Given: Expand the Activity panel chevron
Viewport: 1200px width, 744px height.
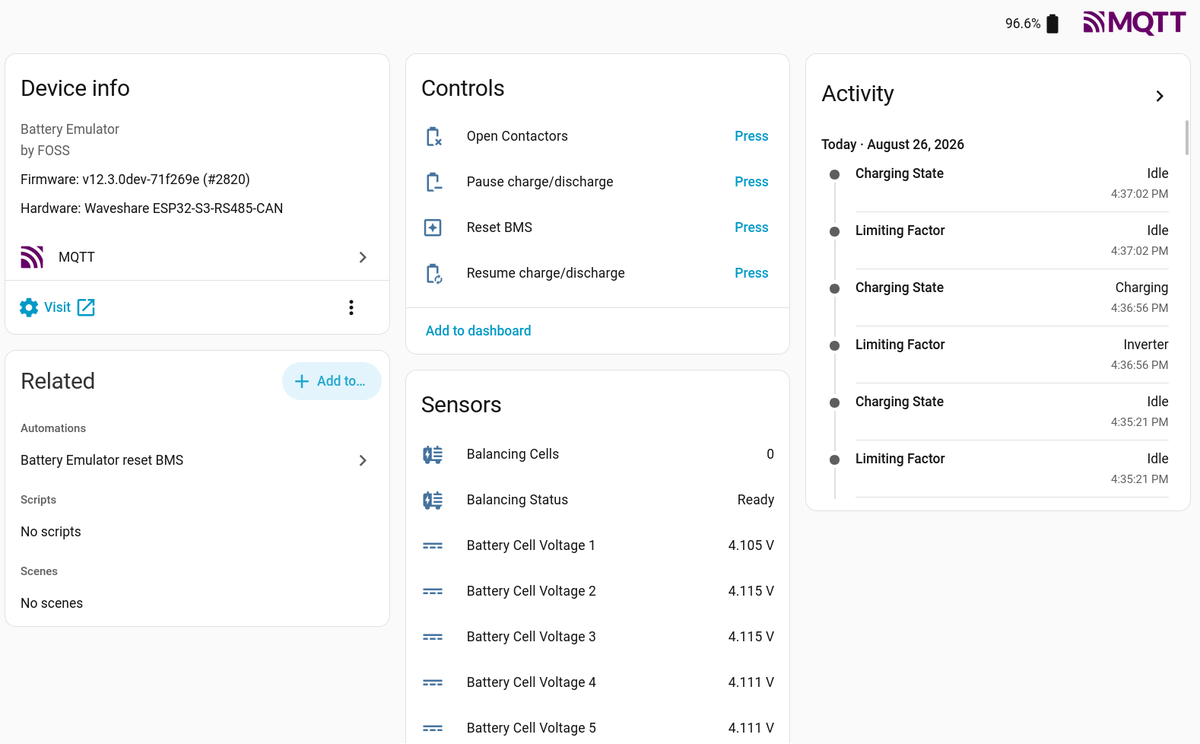Looking at the screenshot, I should (1160, 96).
